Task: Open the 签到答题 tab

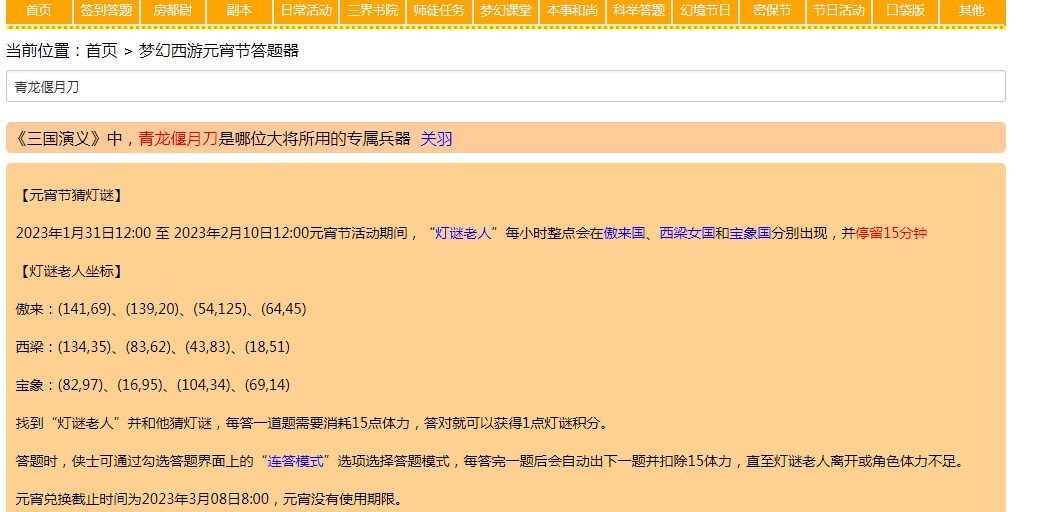Action: coord(106,11)
